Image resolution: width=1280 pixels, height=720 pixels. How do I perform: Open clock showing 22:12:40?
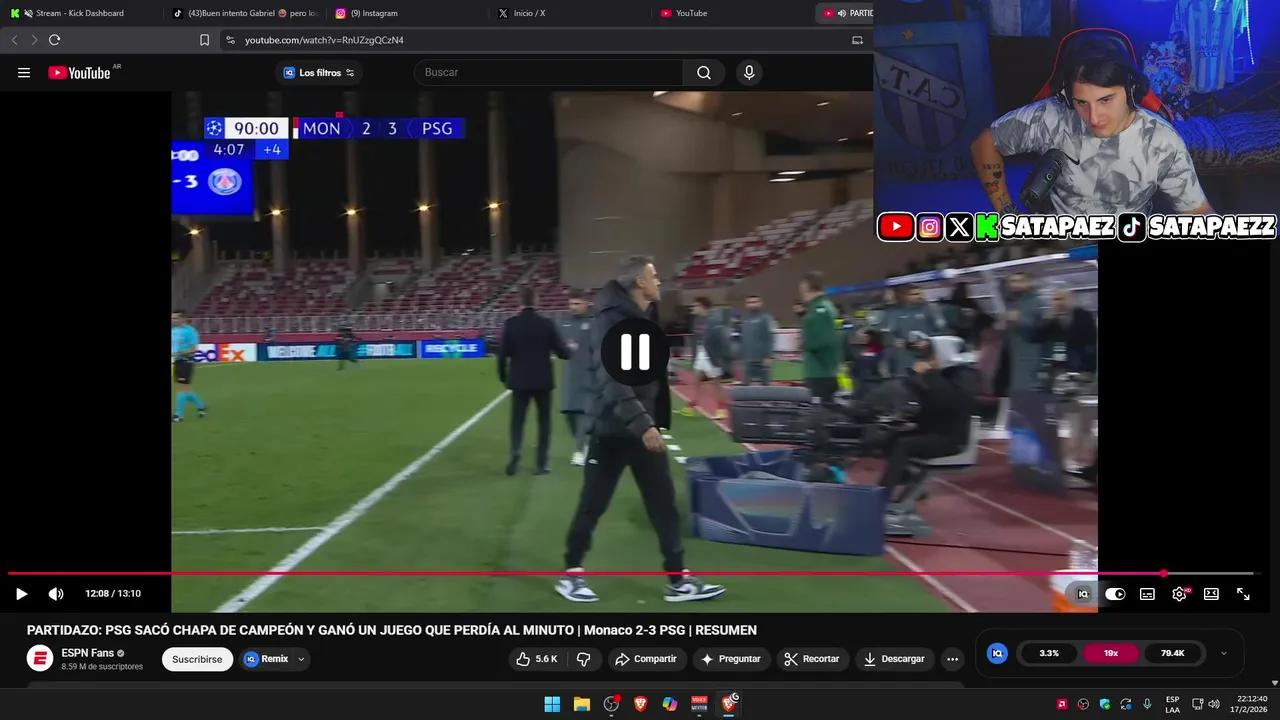(1249, 704)
